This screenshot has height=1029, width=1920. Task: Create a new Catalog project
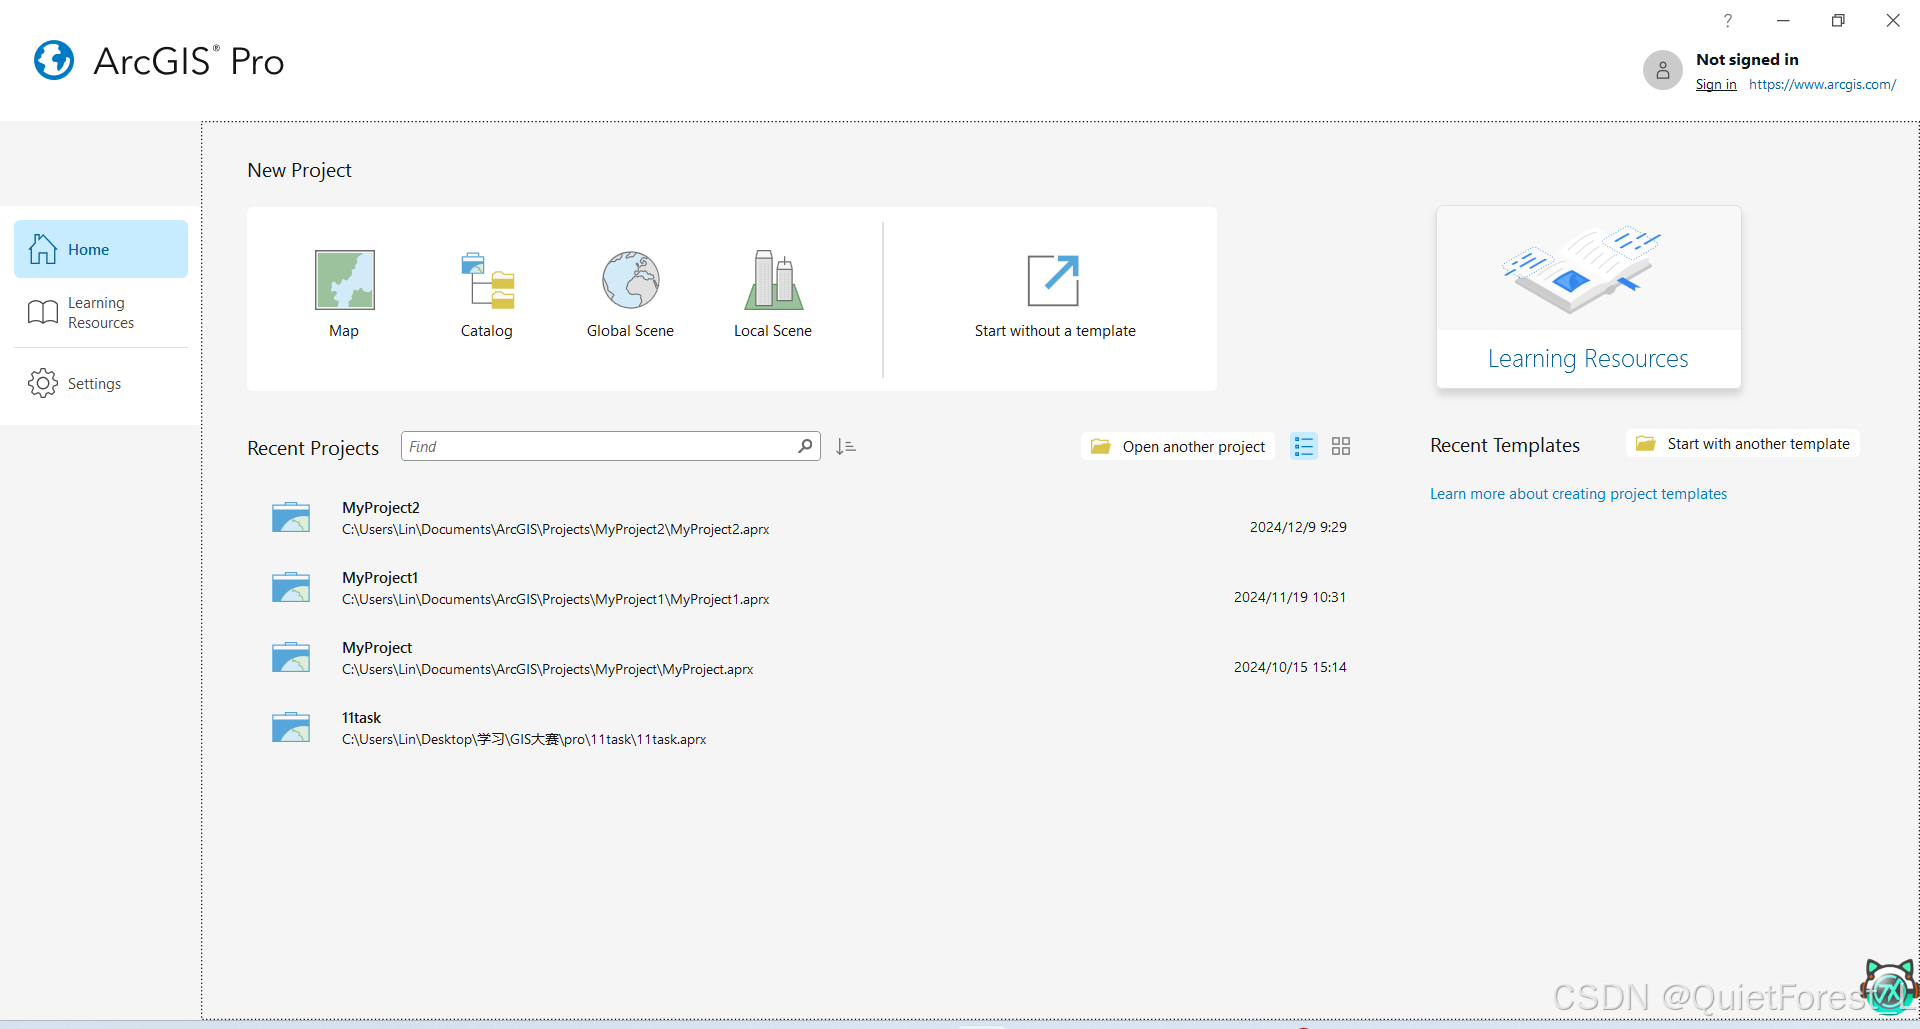tap(487, 294)
